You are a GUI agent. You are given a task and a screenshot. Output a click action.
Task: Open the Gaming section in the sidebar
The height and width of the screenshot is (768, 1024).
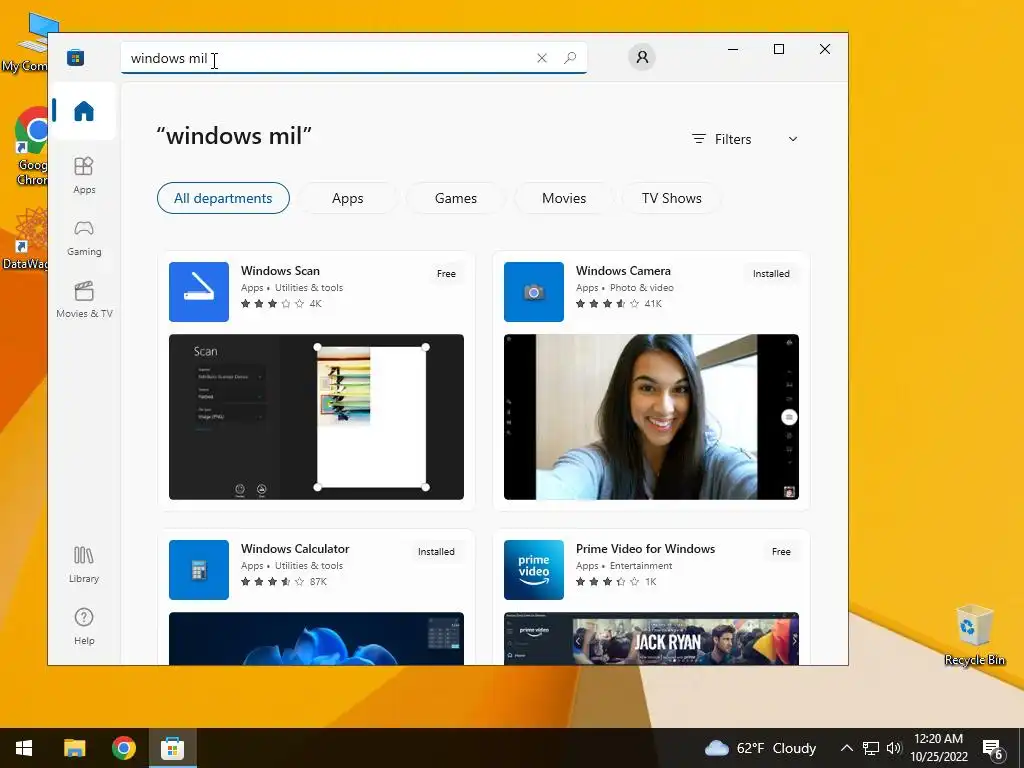tap(84, 238)
